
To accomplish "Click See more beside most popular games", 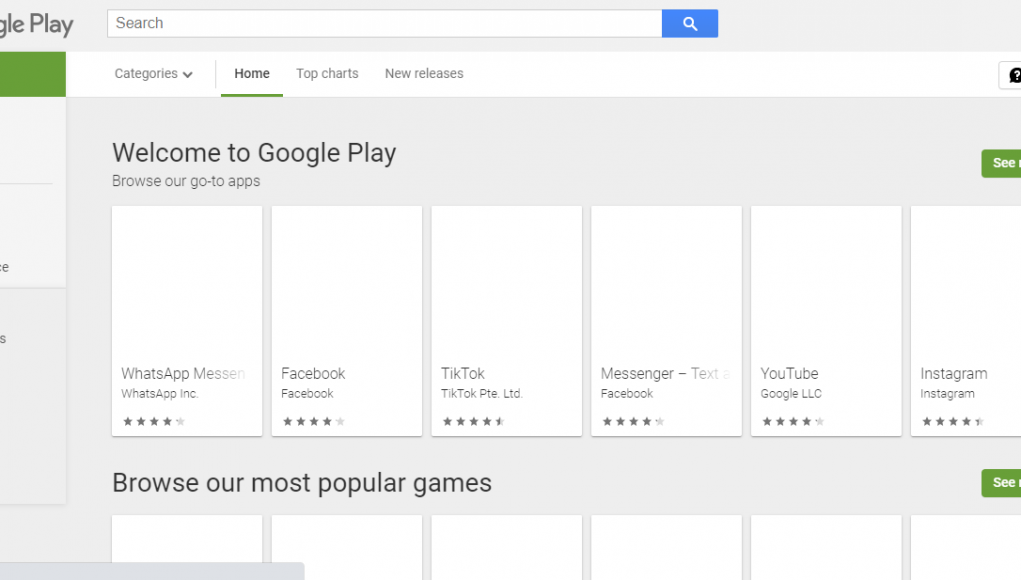I will (1002, 483).
